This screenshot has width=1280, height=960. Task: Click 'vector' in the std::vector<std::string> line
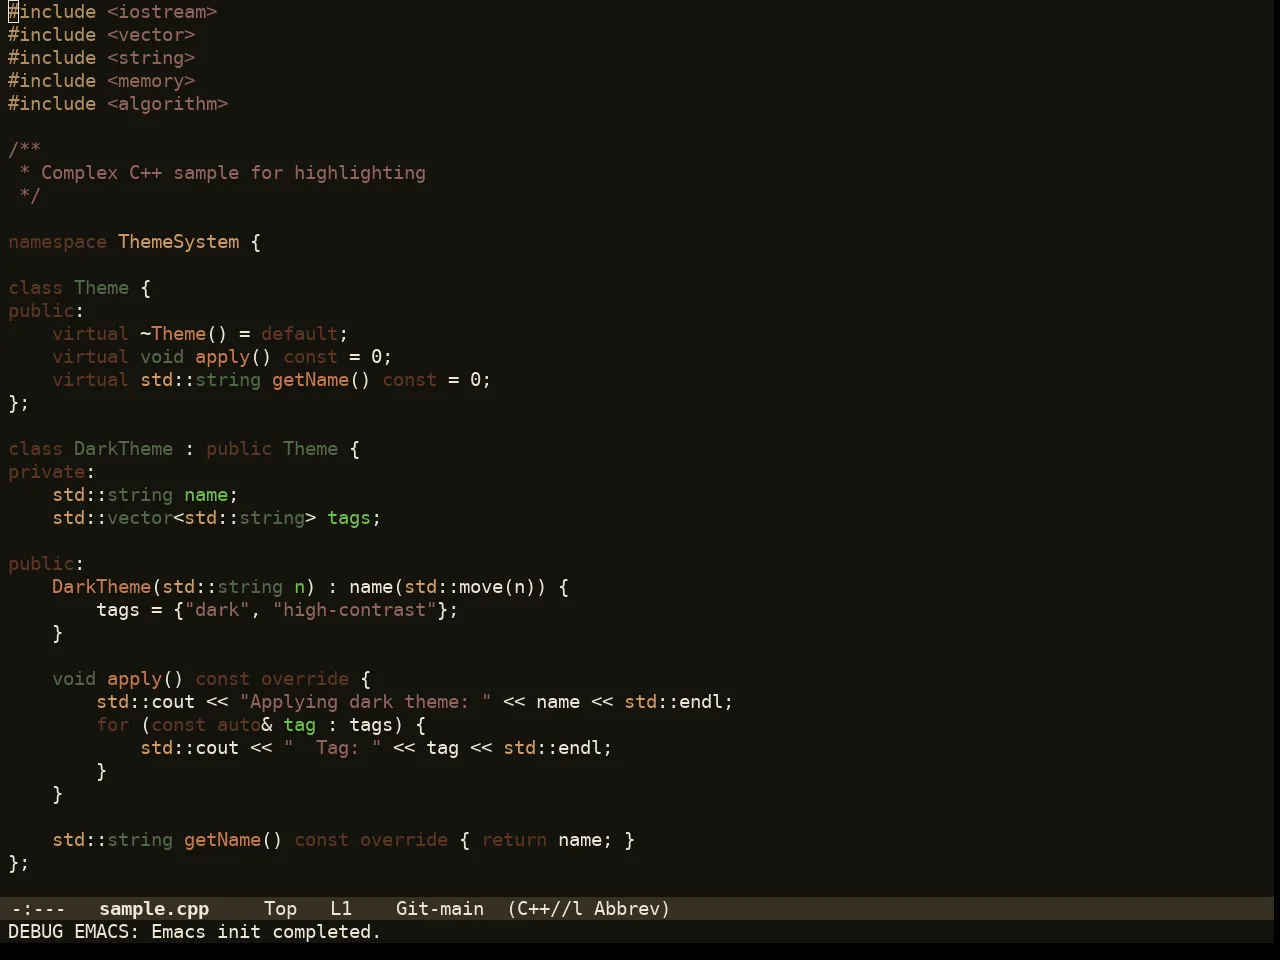point(140,518)
